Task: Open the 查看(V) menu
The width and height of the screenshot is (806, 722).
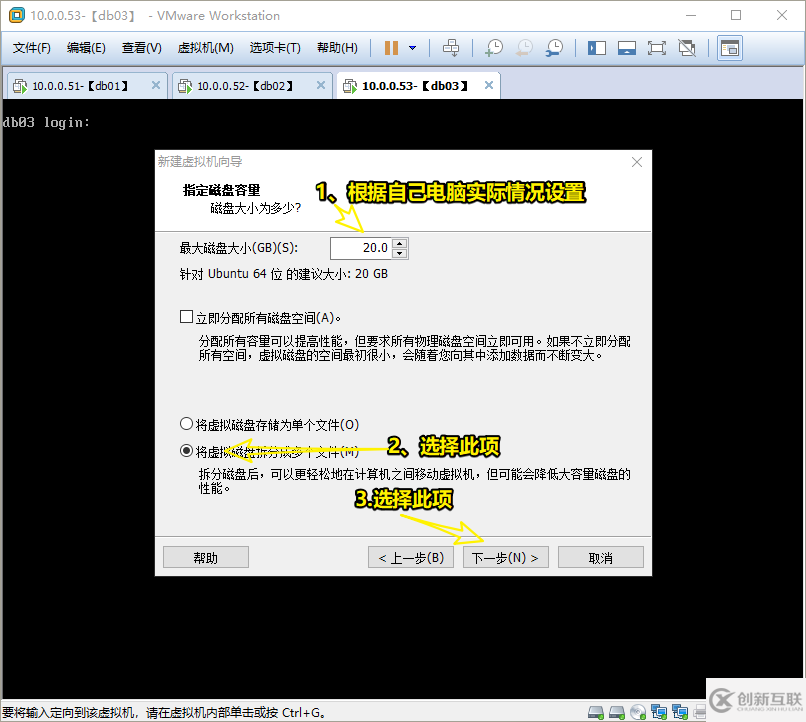Action: [x=141, y=48]
